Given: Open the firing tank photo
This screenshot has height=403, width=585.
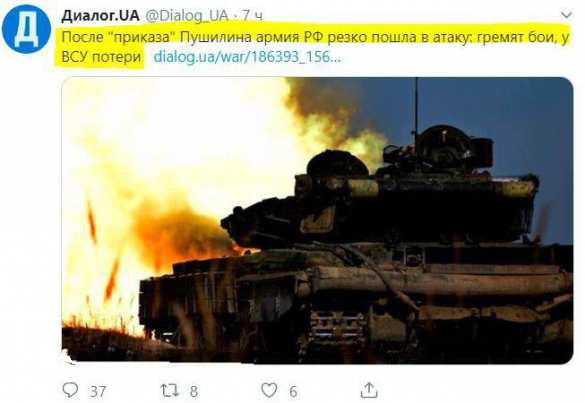Looking at the screenshot, I should [x=317, y=220].
